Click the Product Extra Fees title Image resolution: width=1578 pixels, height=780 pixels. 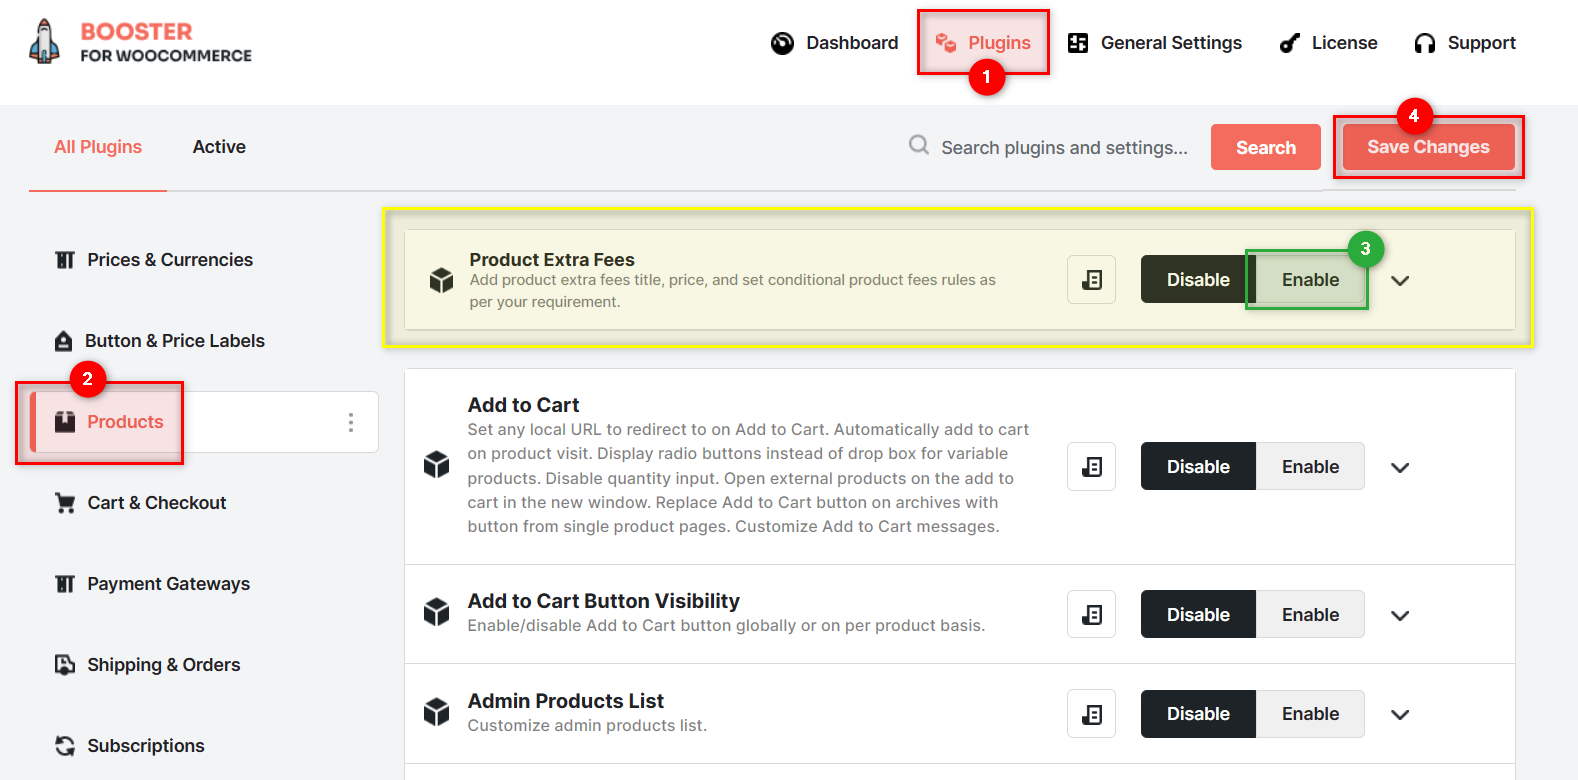coord(552,260)
